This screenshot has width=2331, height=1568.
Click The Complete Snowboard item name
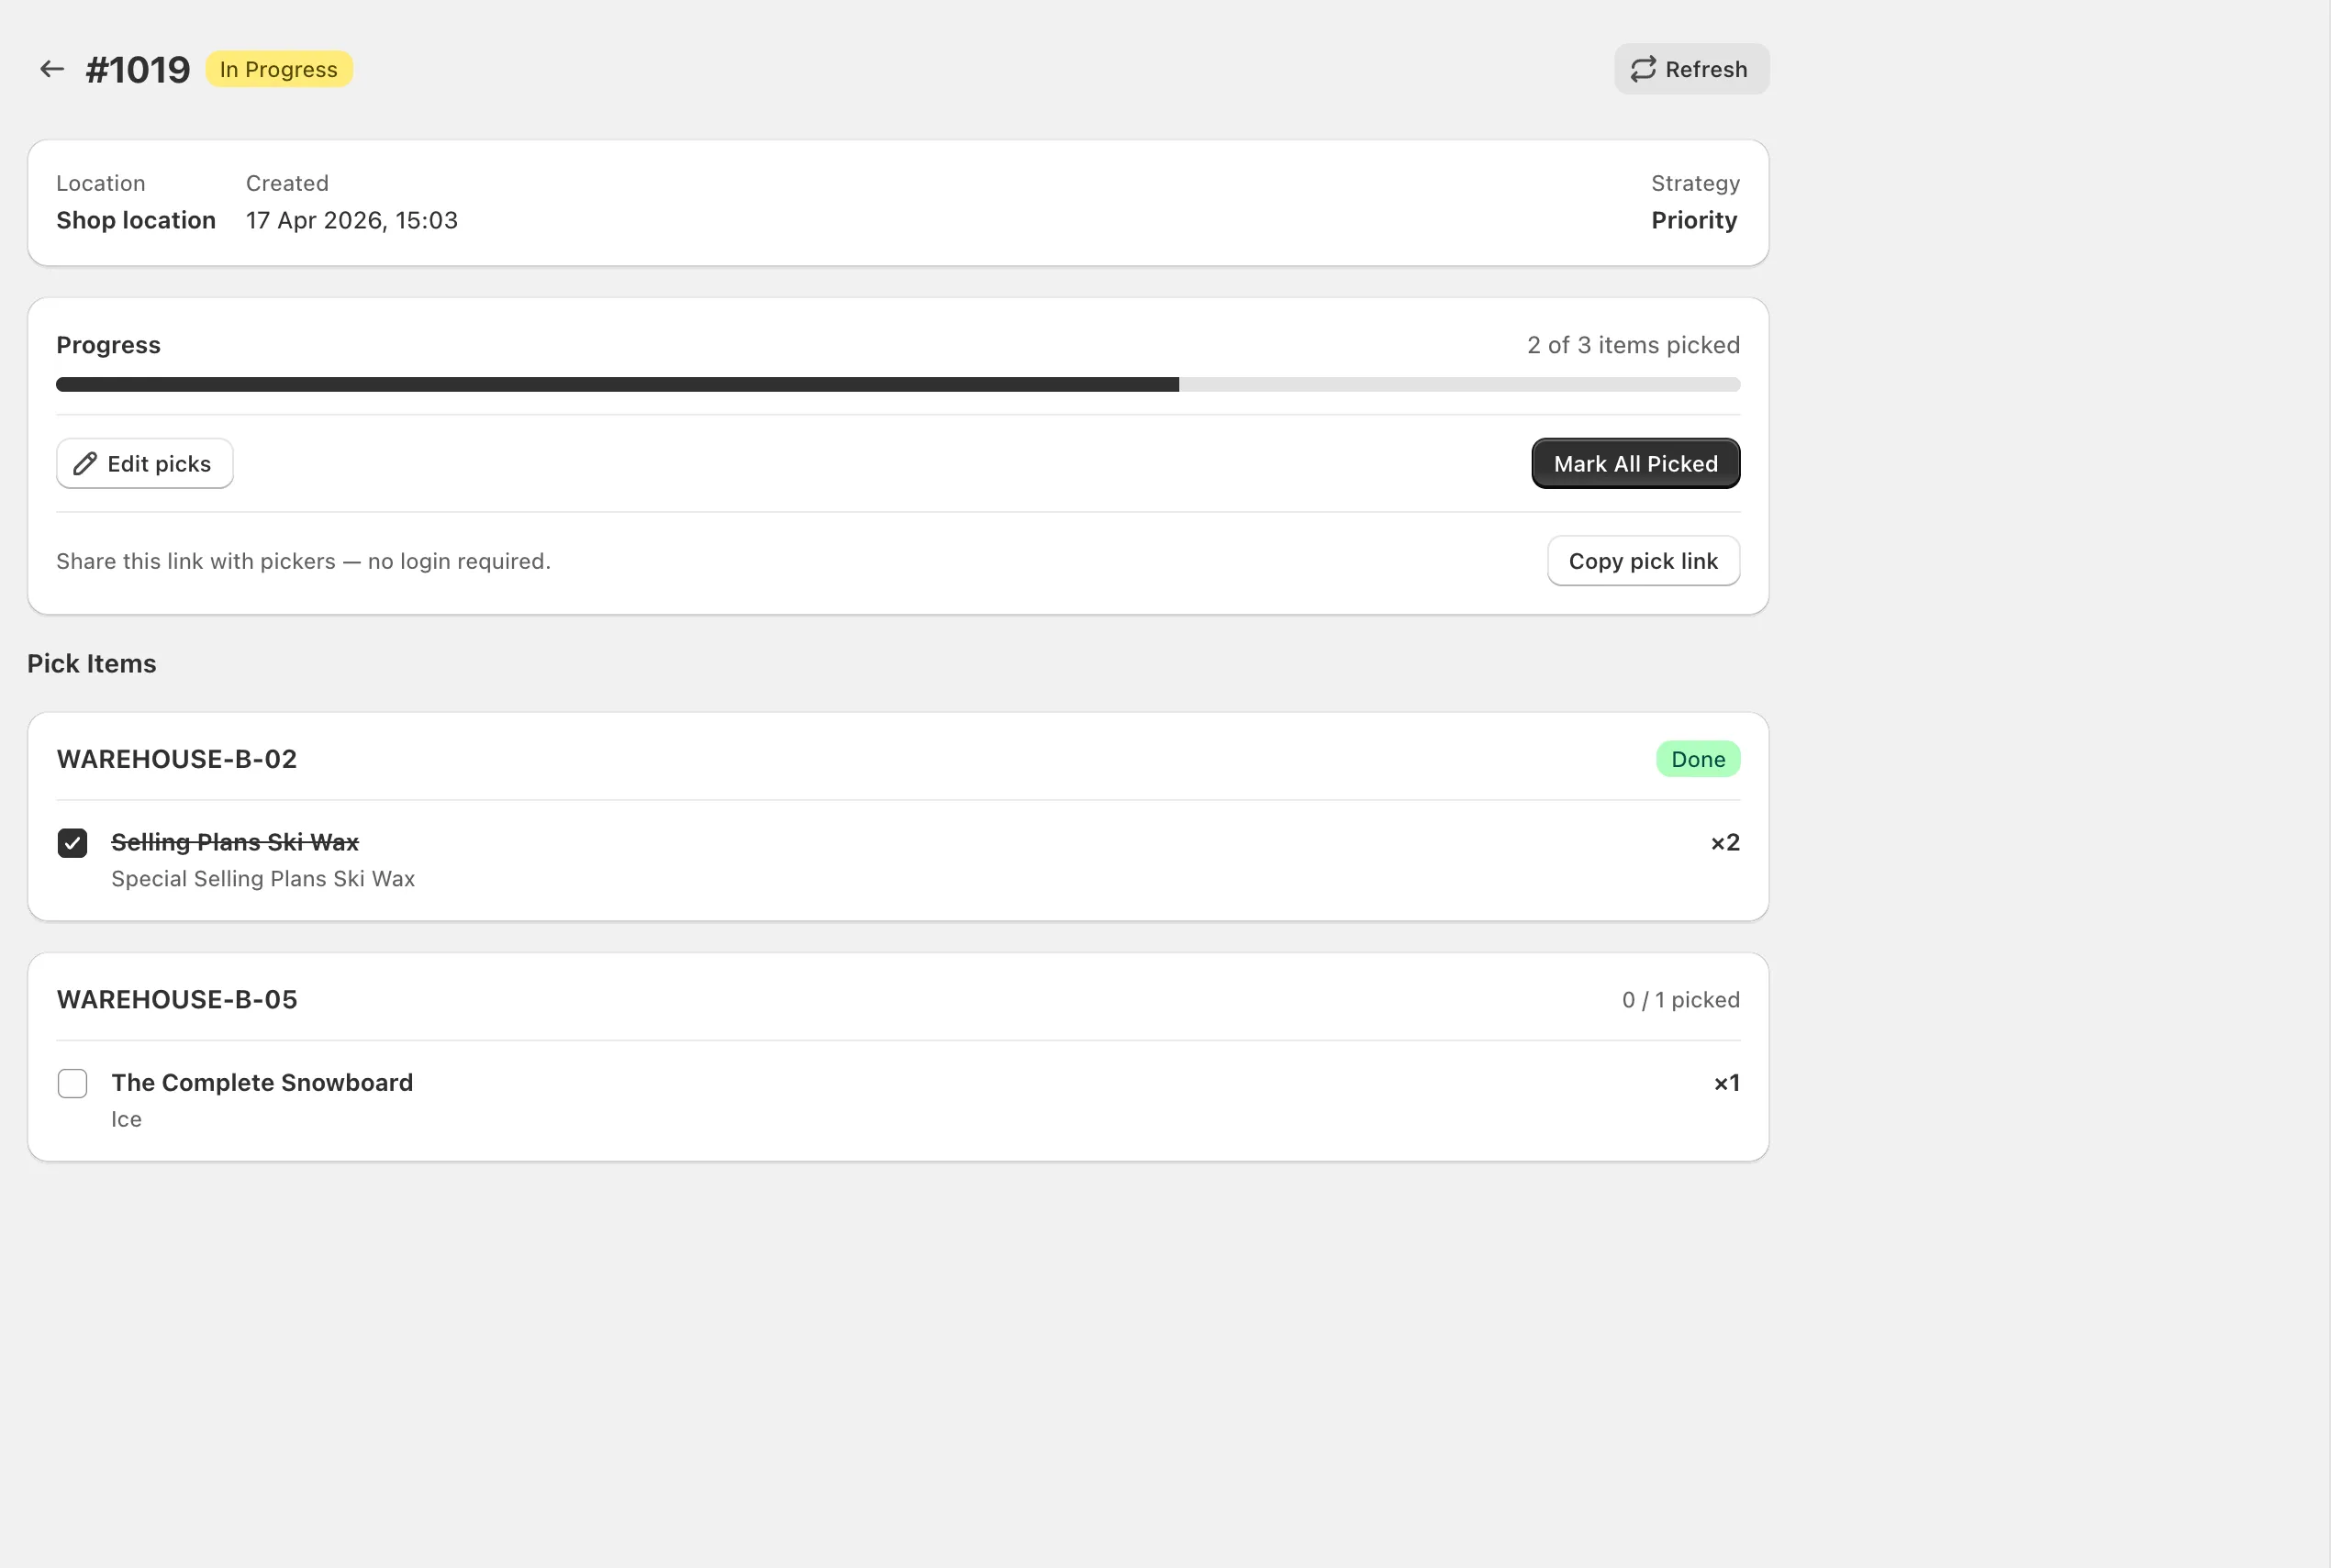[x=262, y=1082]
